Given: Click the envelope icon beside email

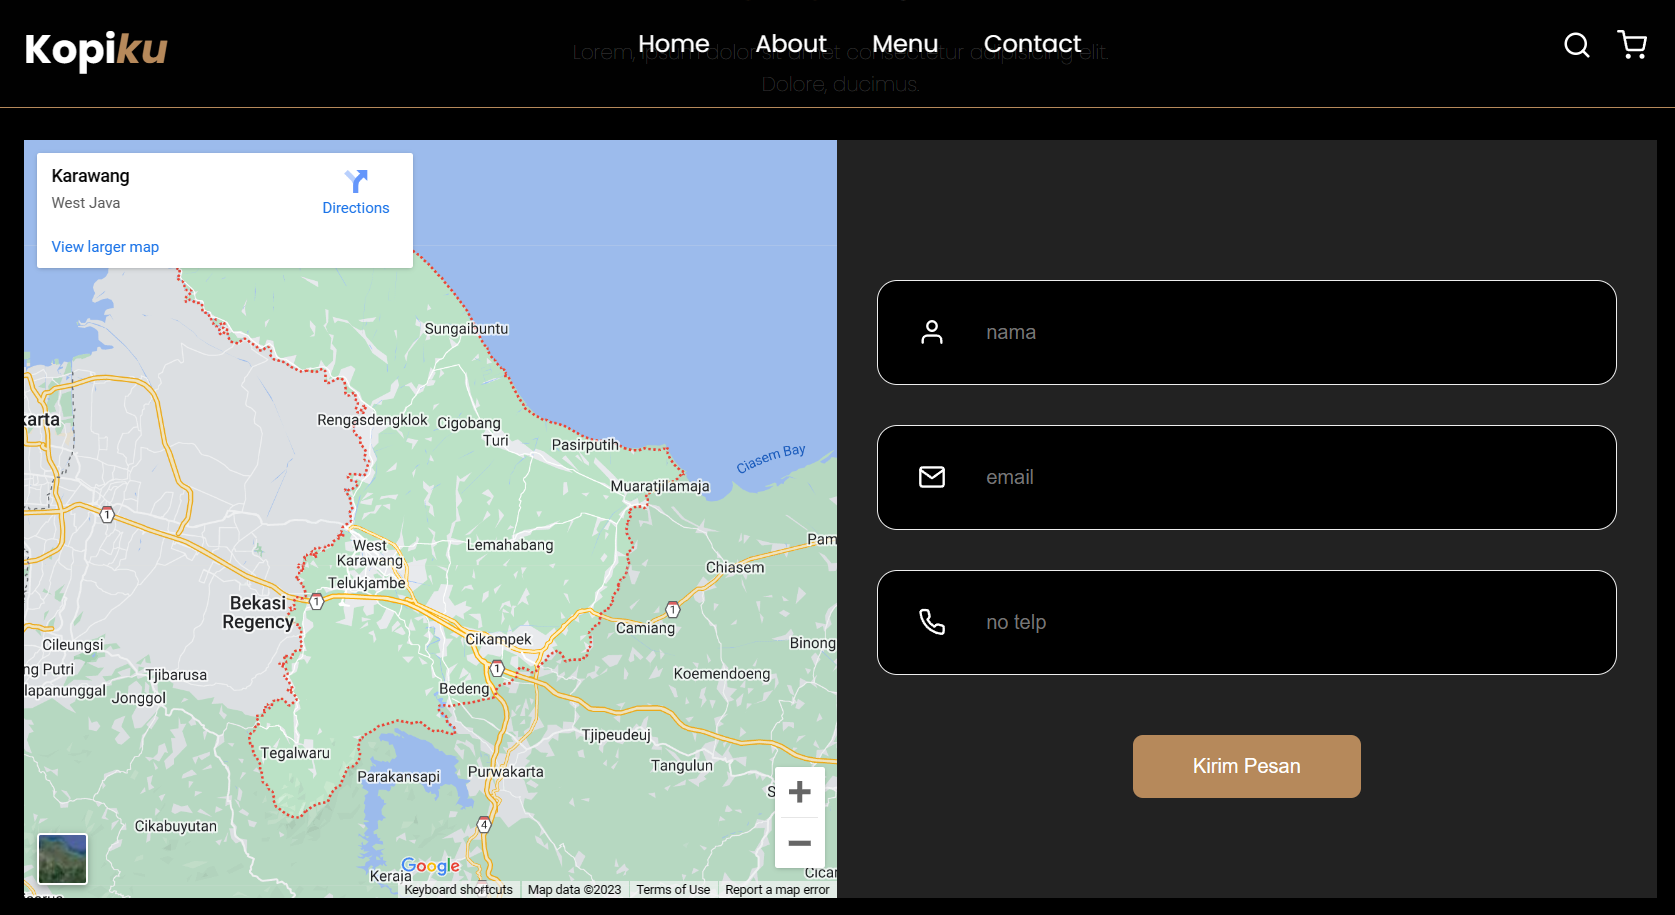Looking at the screenshot, I should 931,477.
